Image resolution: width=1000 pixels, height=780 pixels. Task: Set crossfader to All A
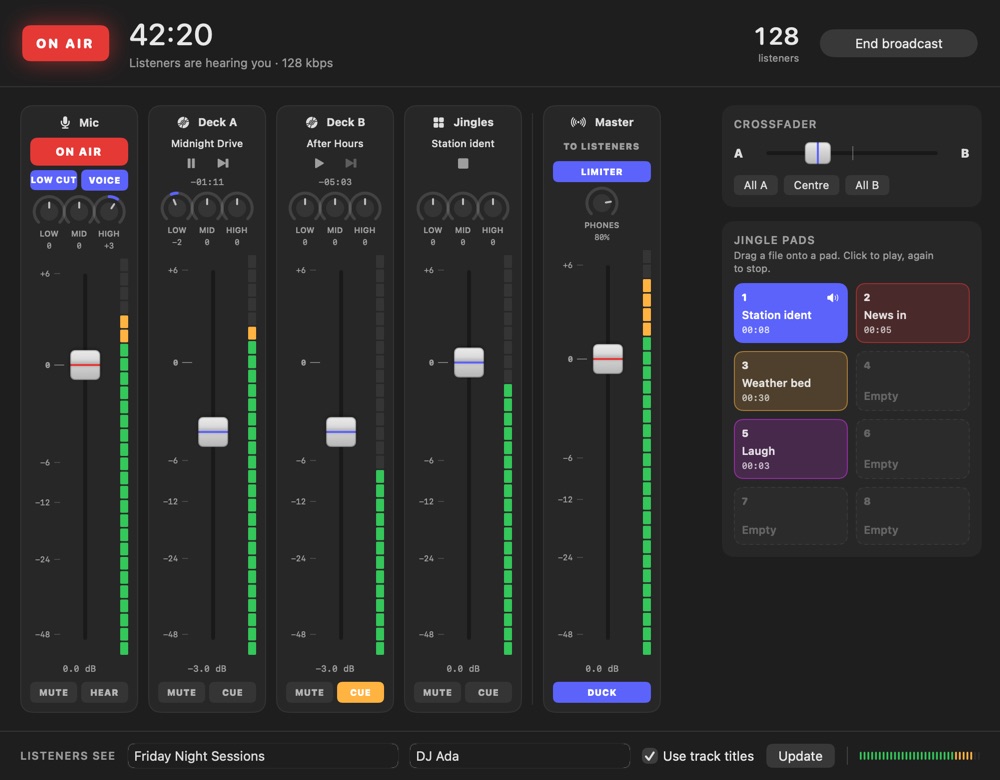[755, 185]
